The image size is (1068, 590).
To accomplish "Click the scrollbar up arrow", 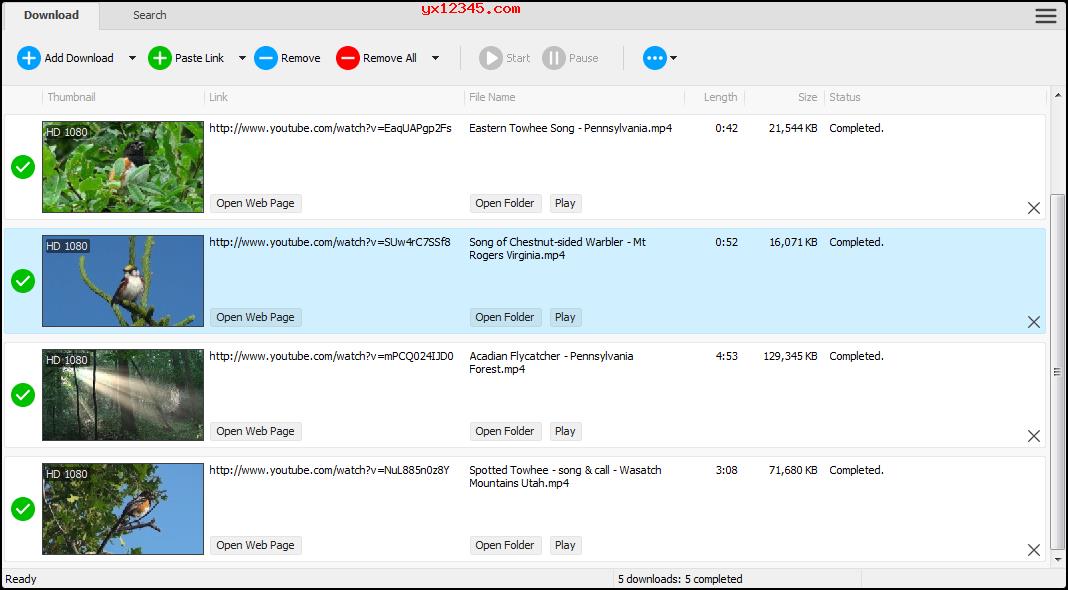I will coord(1058,95).
